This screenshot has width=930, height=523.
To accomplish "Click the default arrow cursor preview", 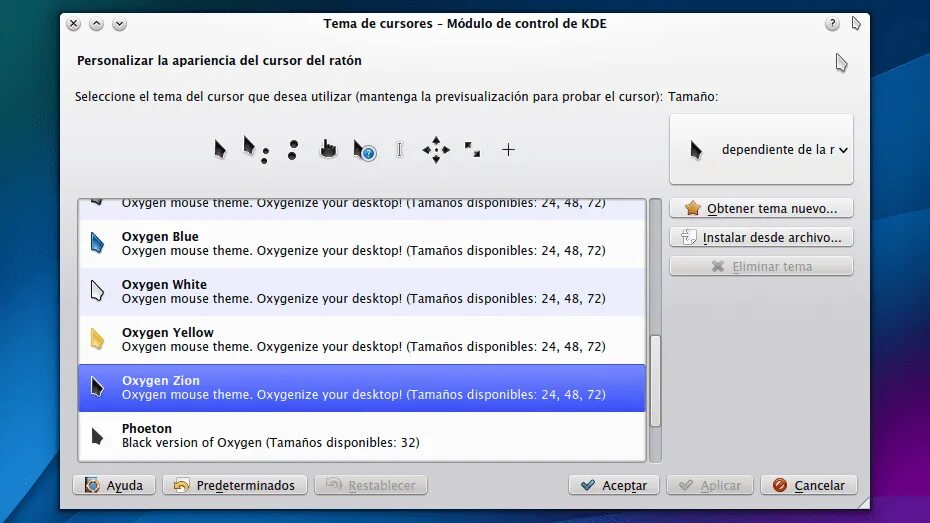I will (220, 149).
